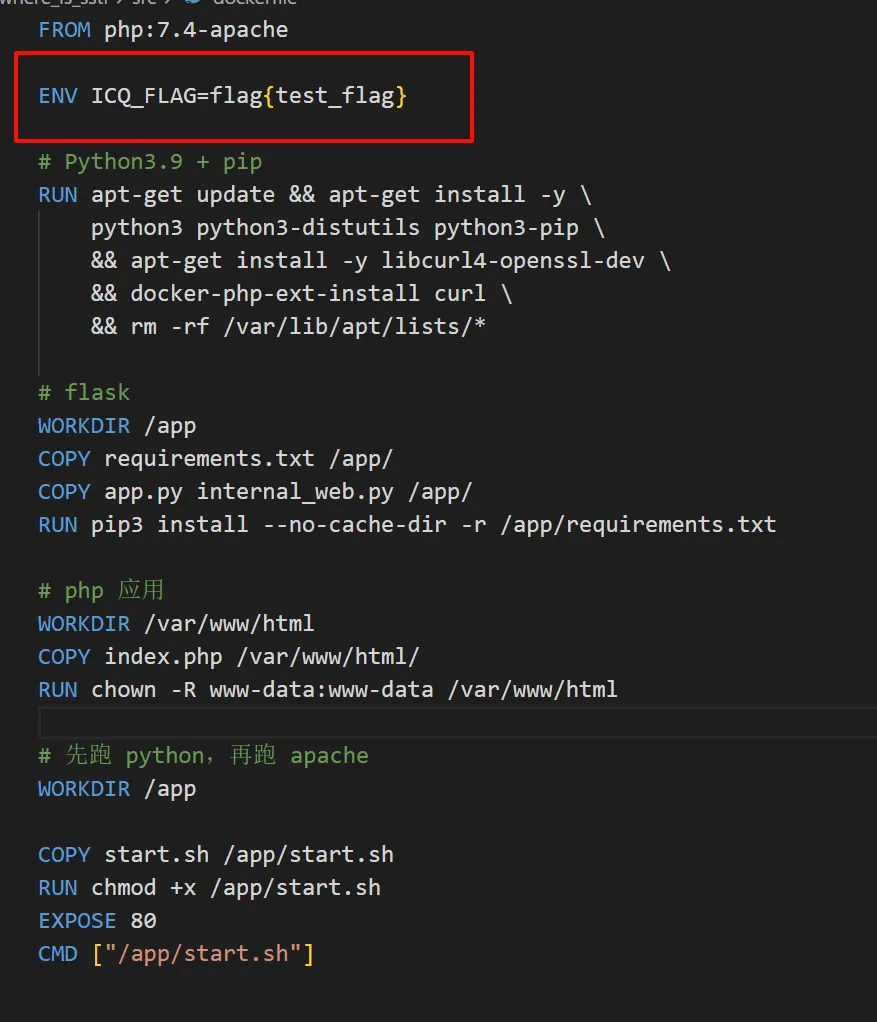The height and width of the screenshot is (1022, 877).
Task: Click index.php in the COPY line
Action: point(164,657)
